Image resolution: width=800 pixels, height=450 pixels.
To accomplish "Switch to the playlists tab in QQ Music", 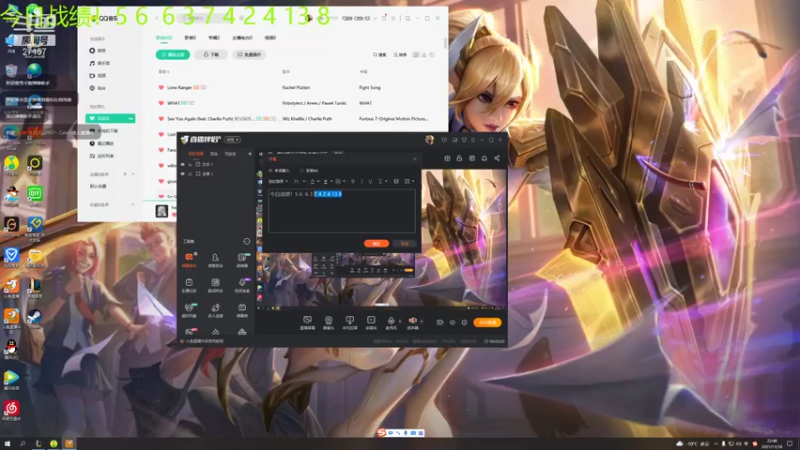I will [190, 38].
